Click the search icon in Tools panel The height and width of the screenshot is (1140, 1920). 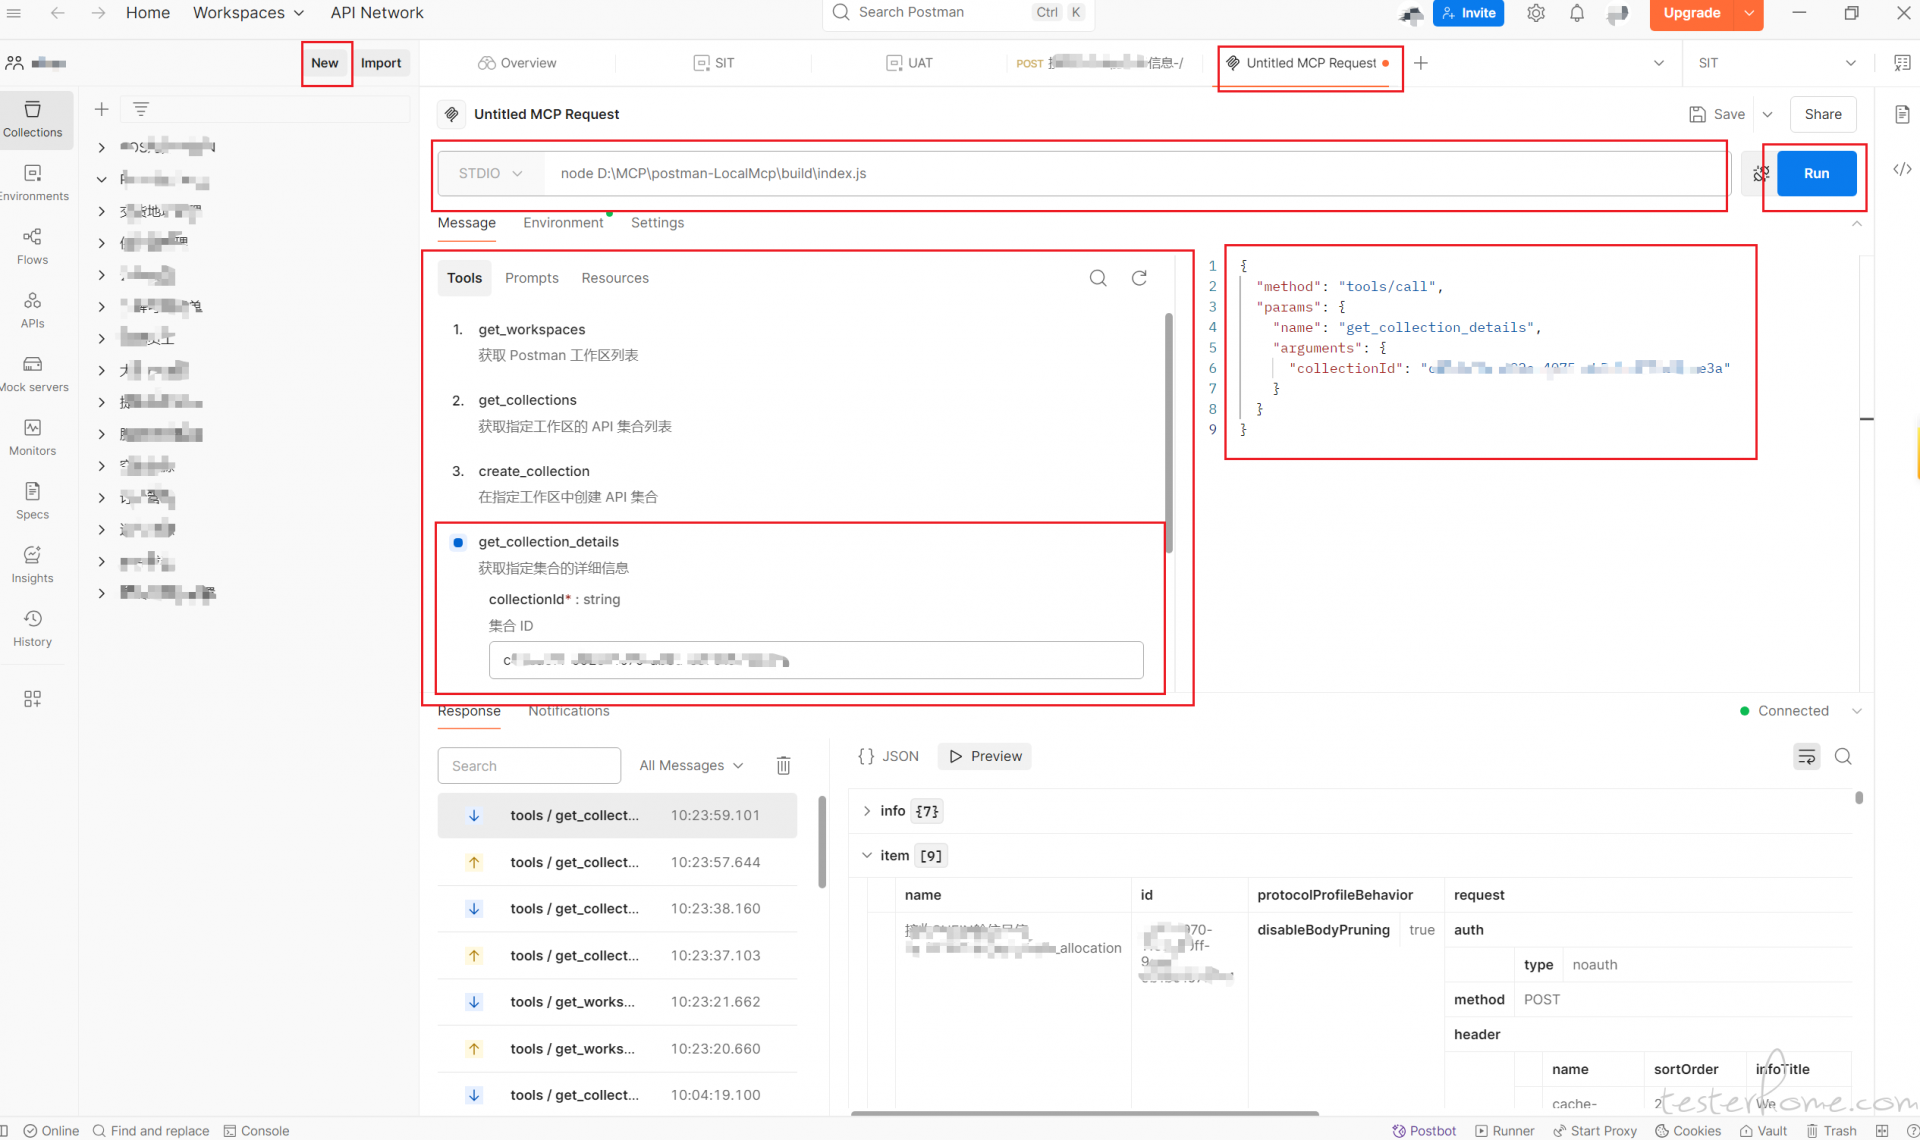coord(1098,278)
